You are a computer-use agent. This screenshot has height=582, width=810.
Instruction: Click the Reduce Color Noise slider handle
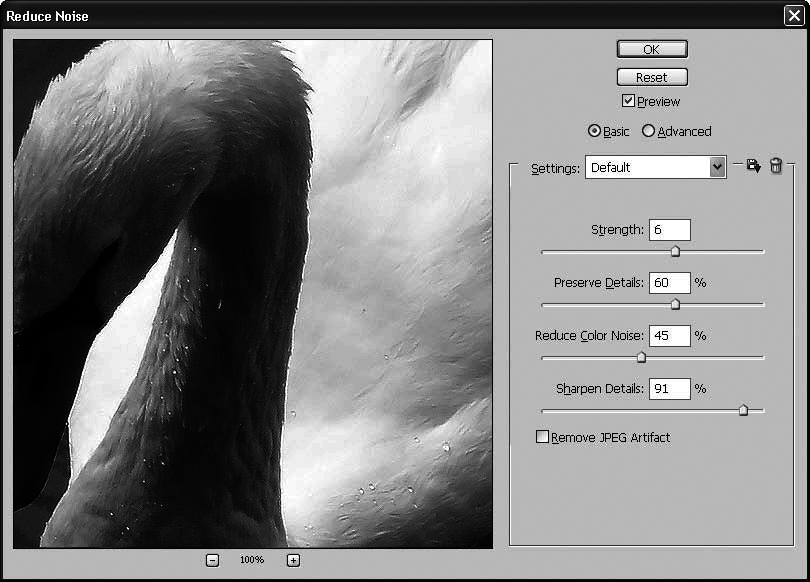pyautogui.click(x=641, y=357)
